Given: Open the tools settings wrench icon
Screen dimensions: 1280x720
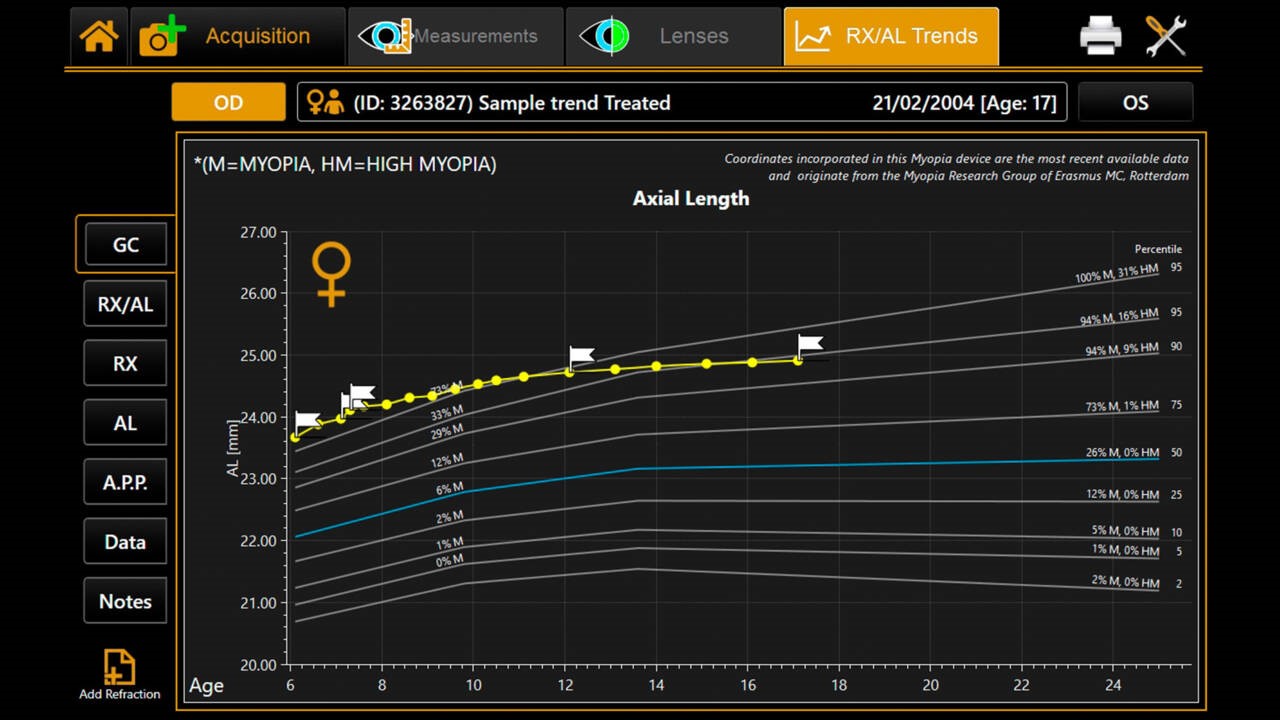Looking at the screenshot, I should point(1165,37).
